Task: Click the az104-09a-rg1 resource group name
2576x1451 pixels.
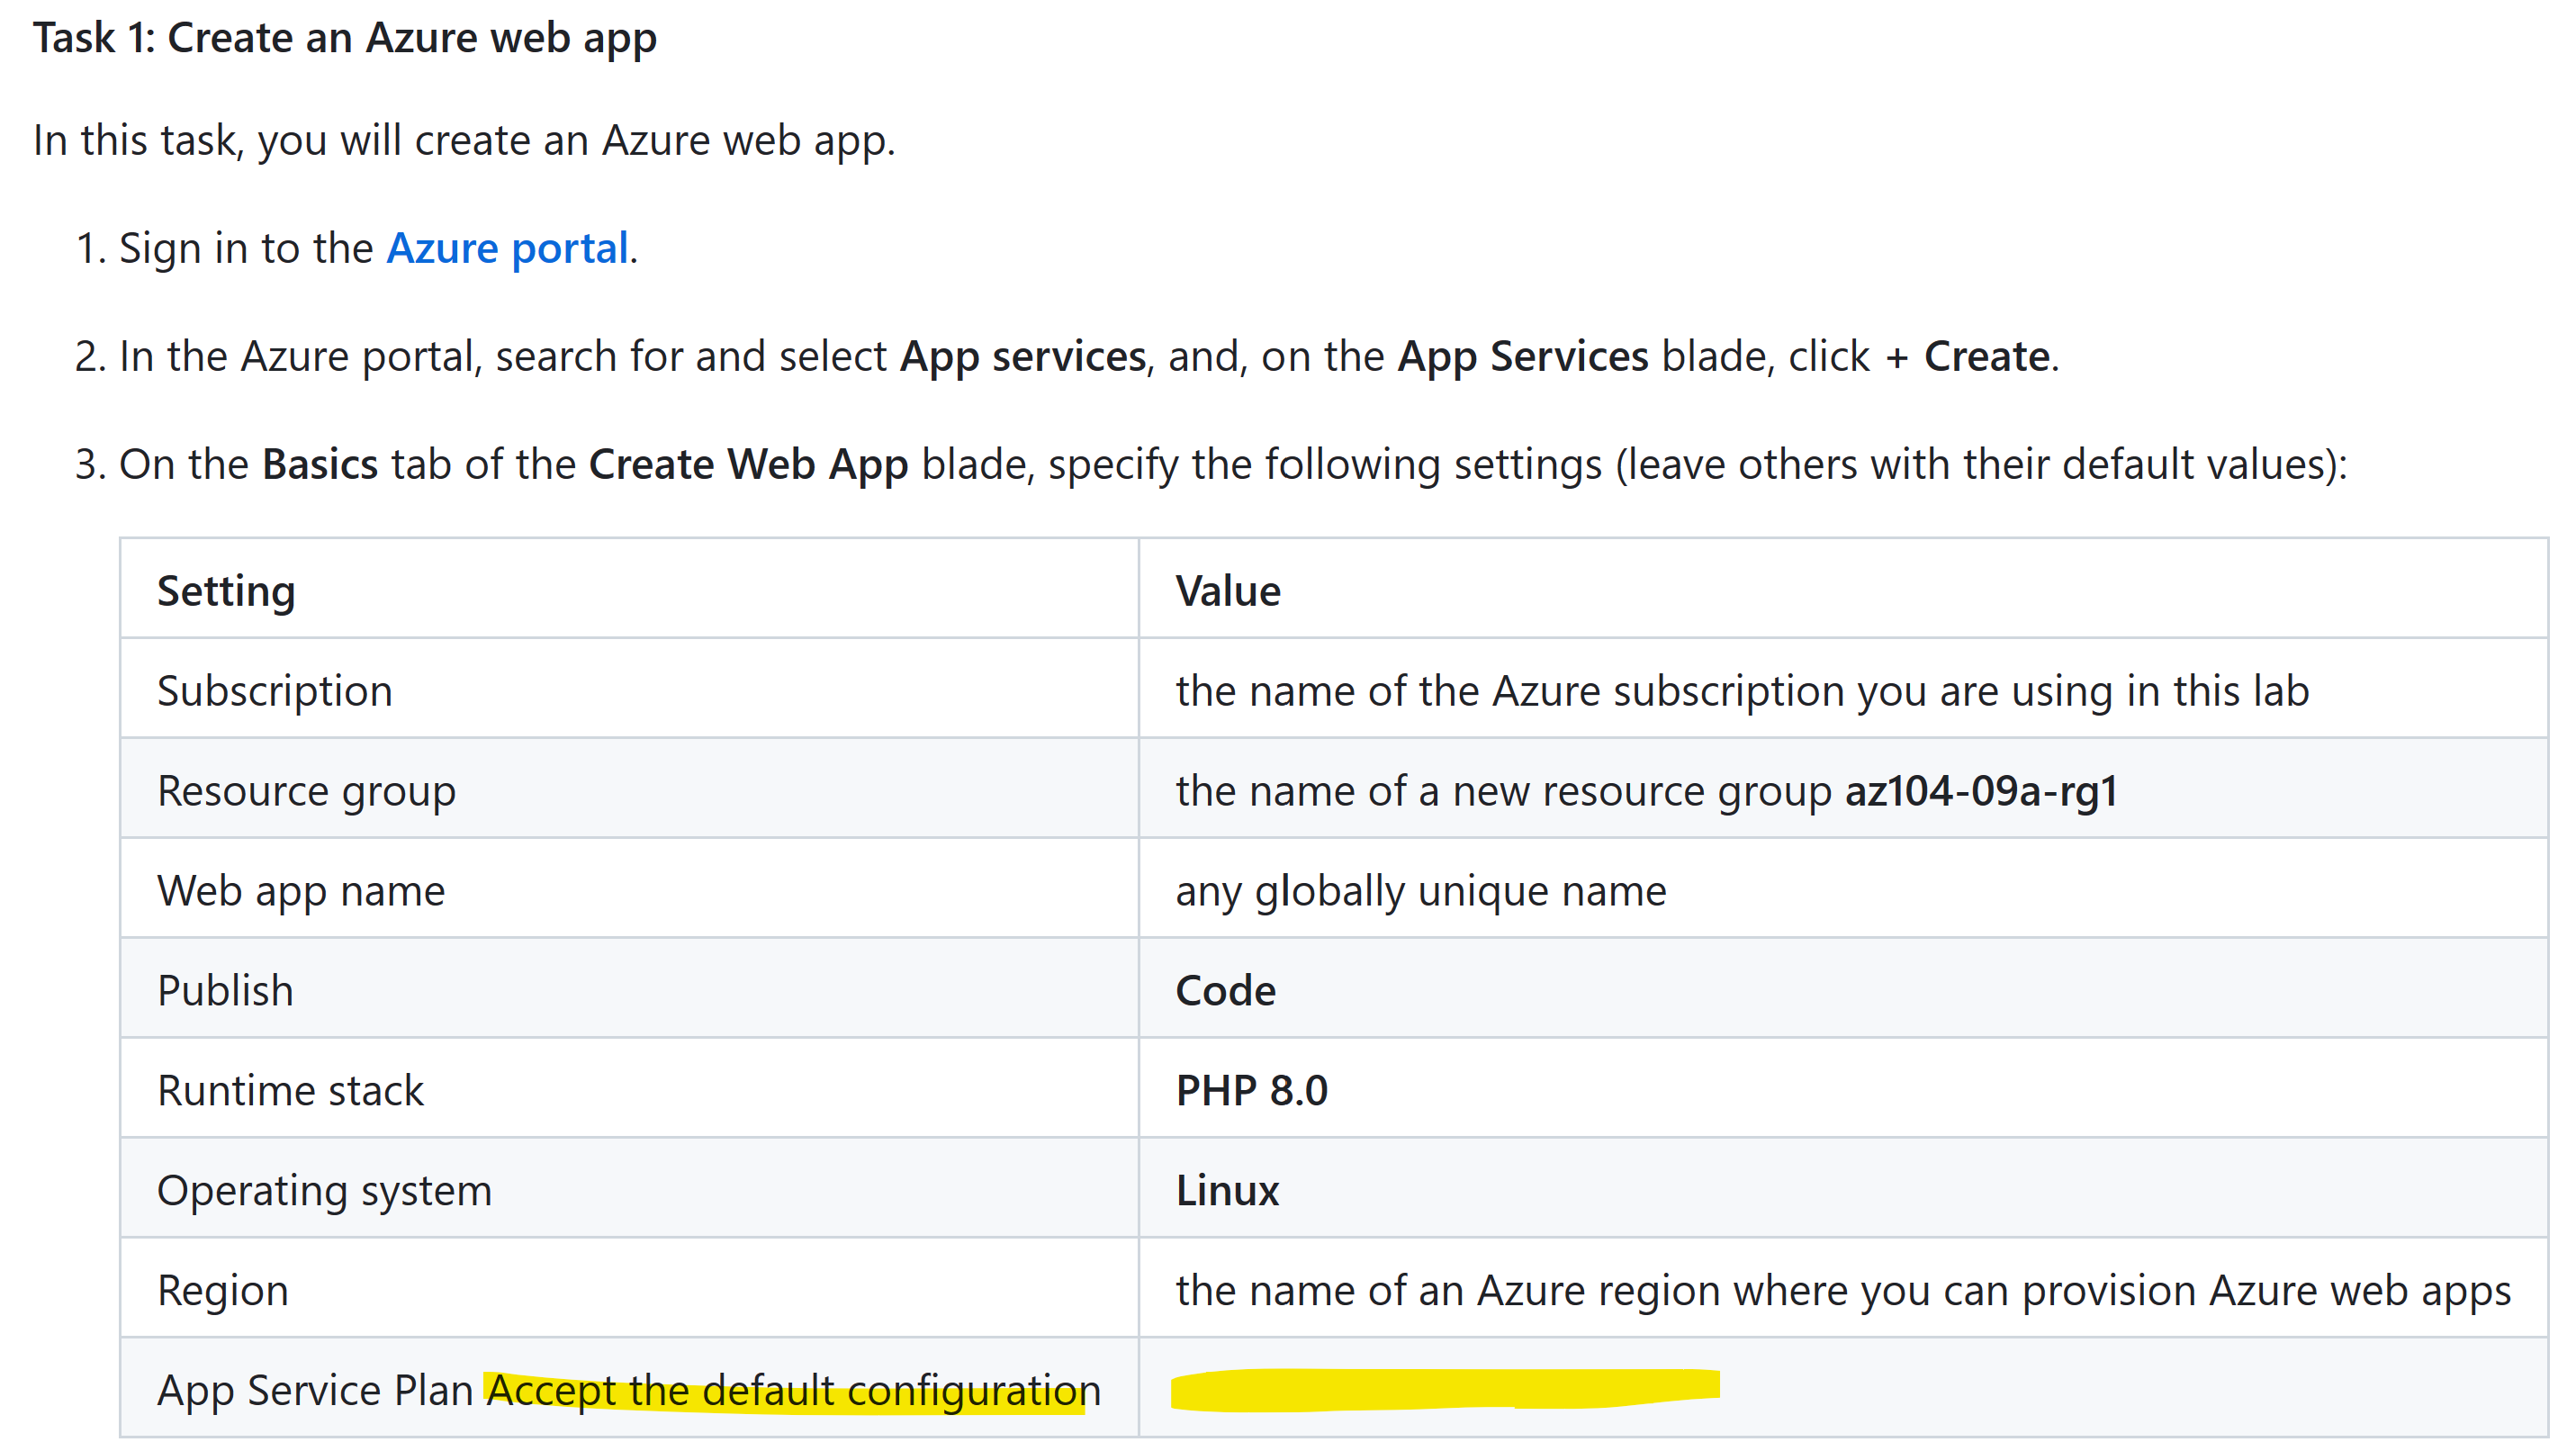Action: pos(1980,791)
